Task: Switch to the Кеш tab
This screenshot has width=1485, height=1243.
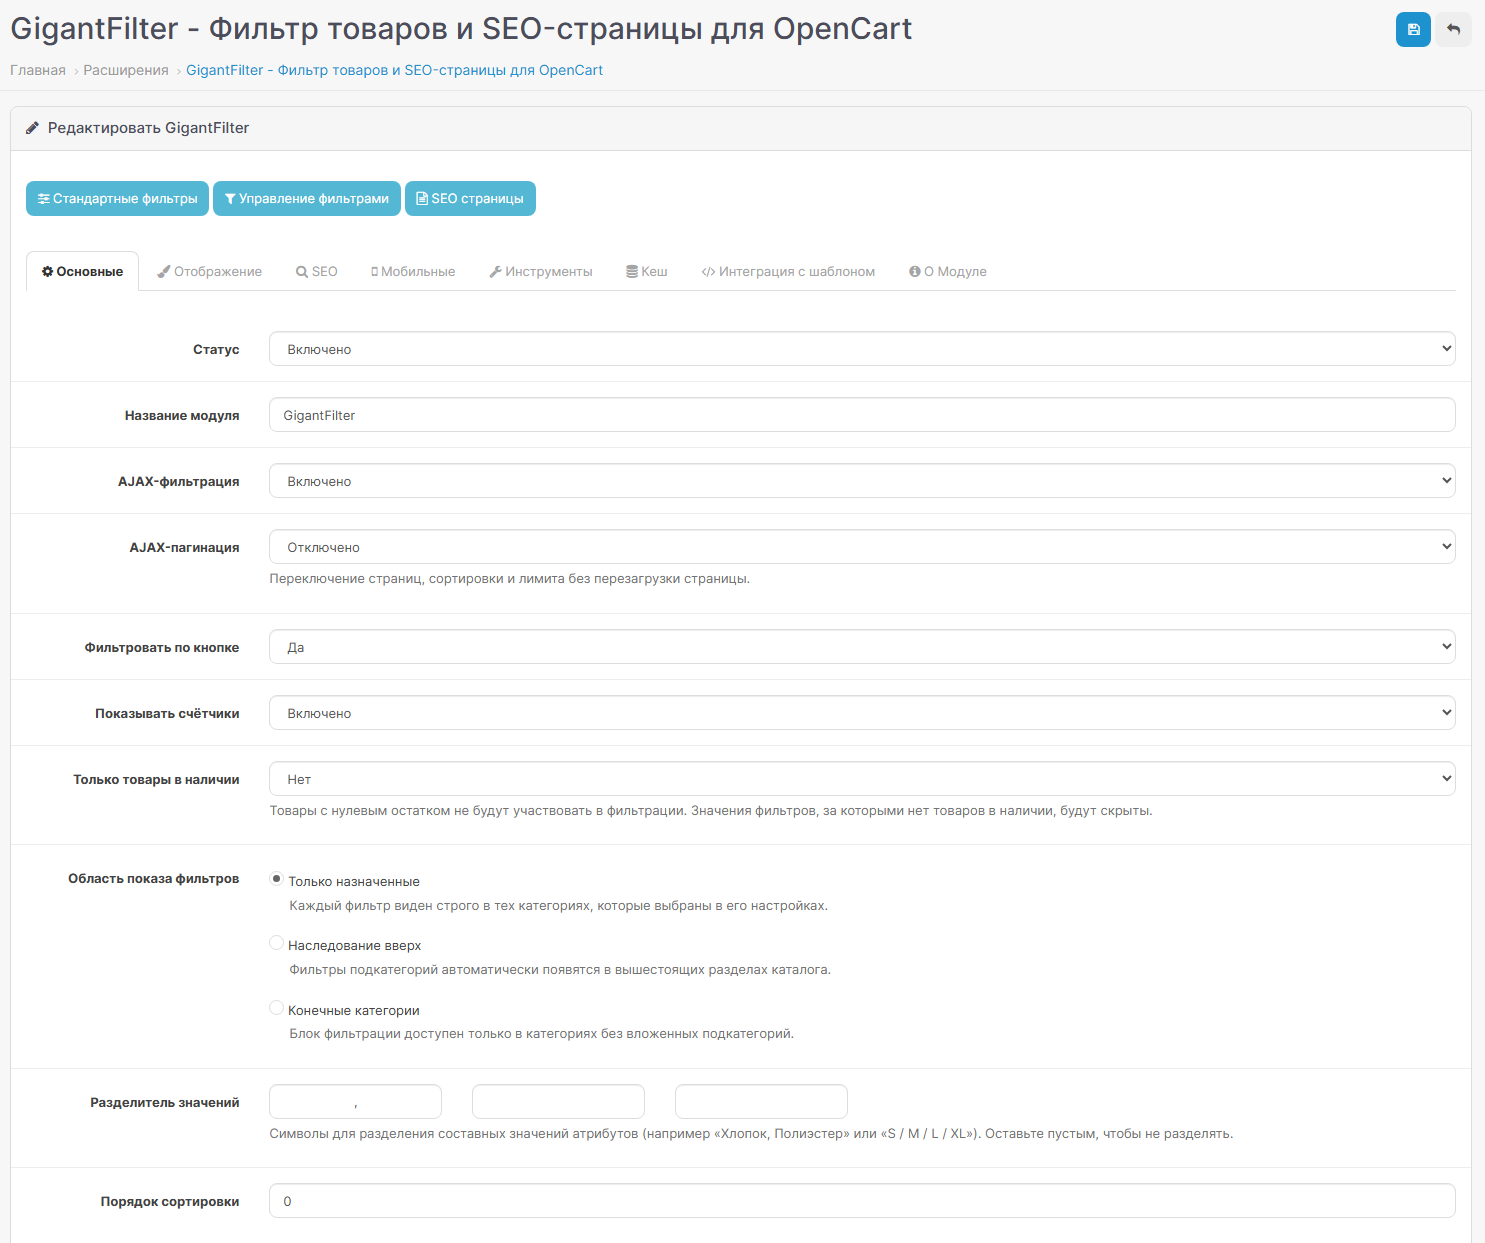Action: [x=647, y=271]
